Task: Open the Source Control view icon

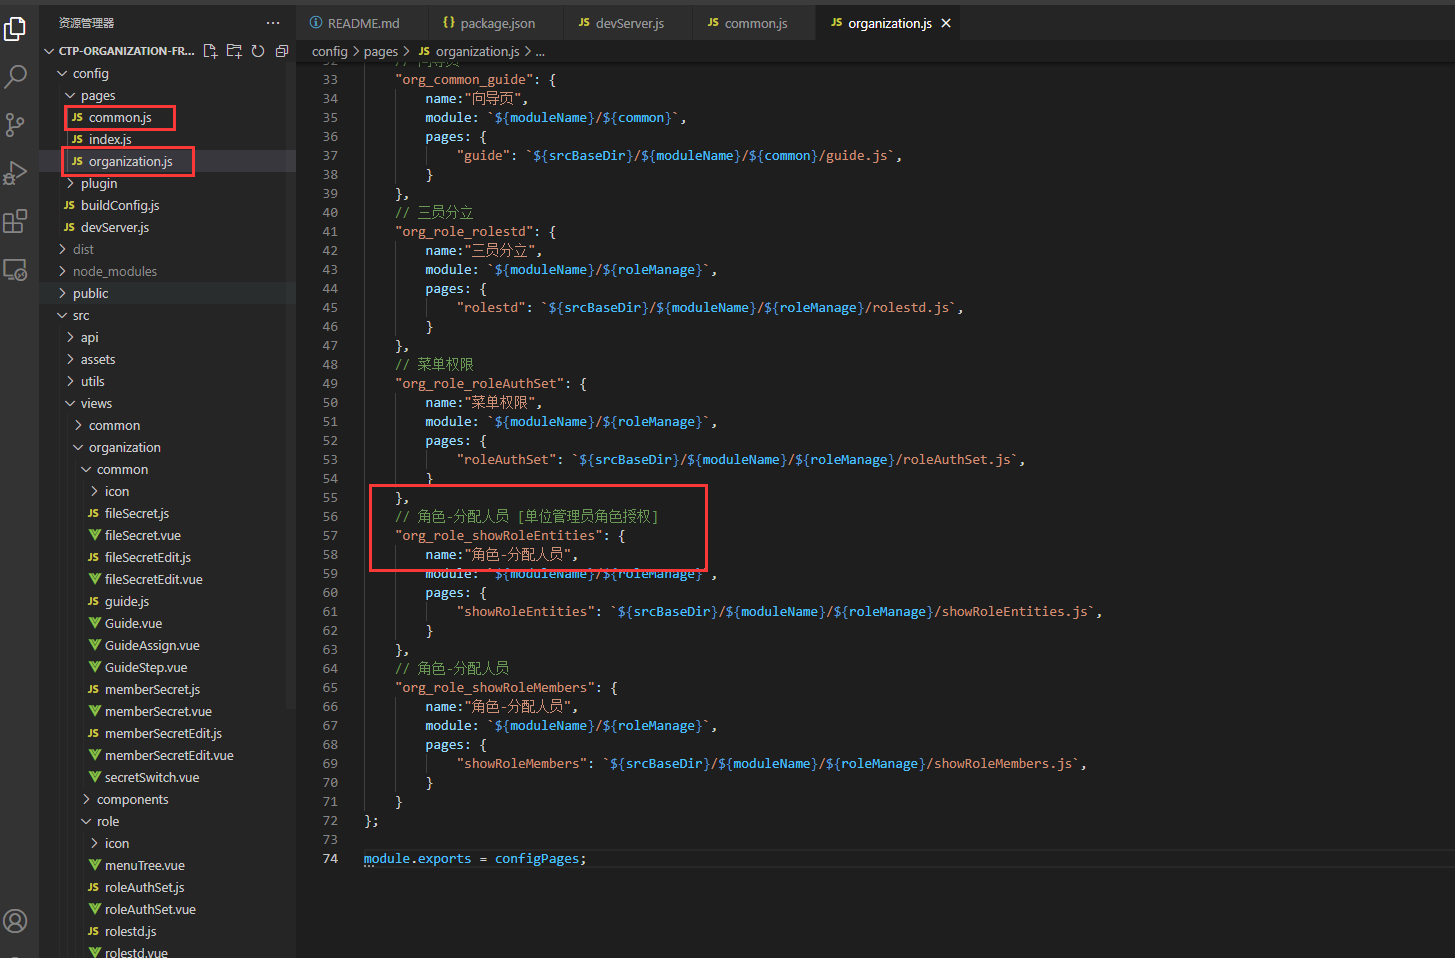Action: click(x=15, y=124)
